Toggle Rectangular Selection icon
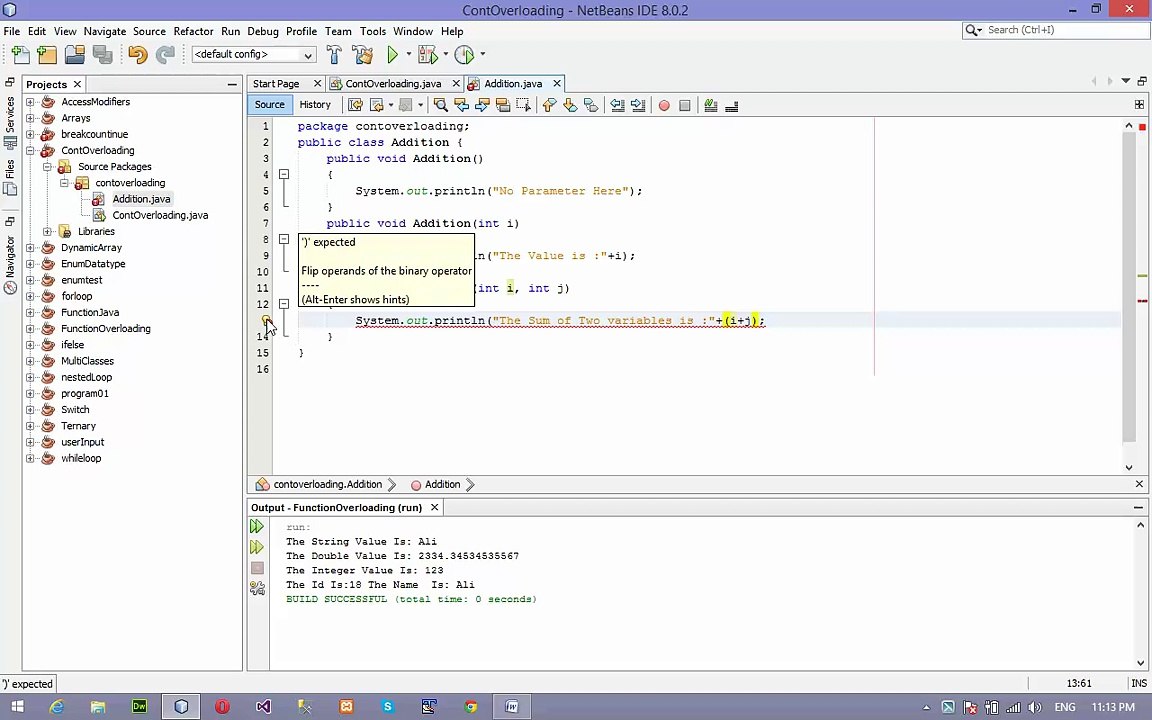The width and height of the screenshot is (1152, 720). [x=523, y=105]
